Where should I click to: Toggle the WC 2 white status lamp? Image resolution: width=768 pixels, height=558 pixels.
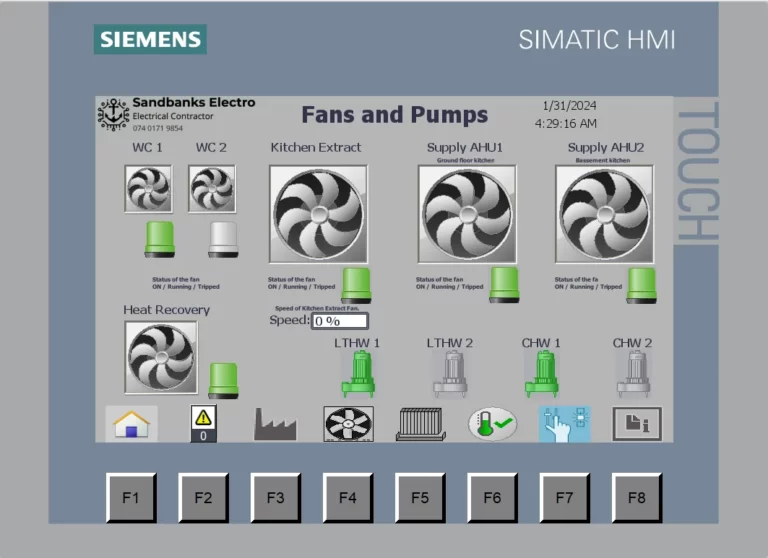[x=223, y=239]
